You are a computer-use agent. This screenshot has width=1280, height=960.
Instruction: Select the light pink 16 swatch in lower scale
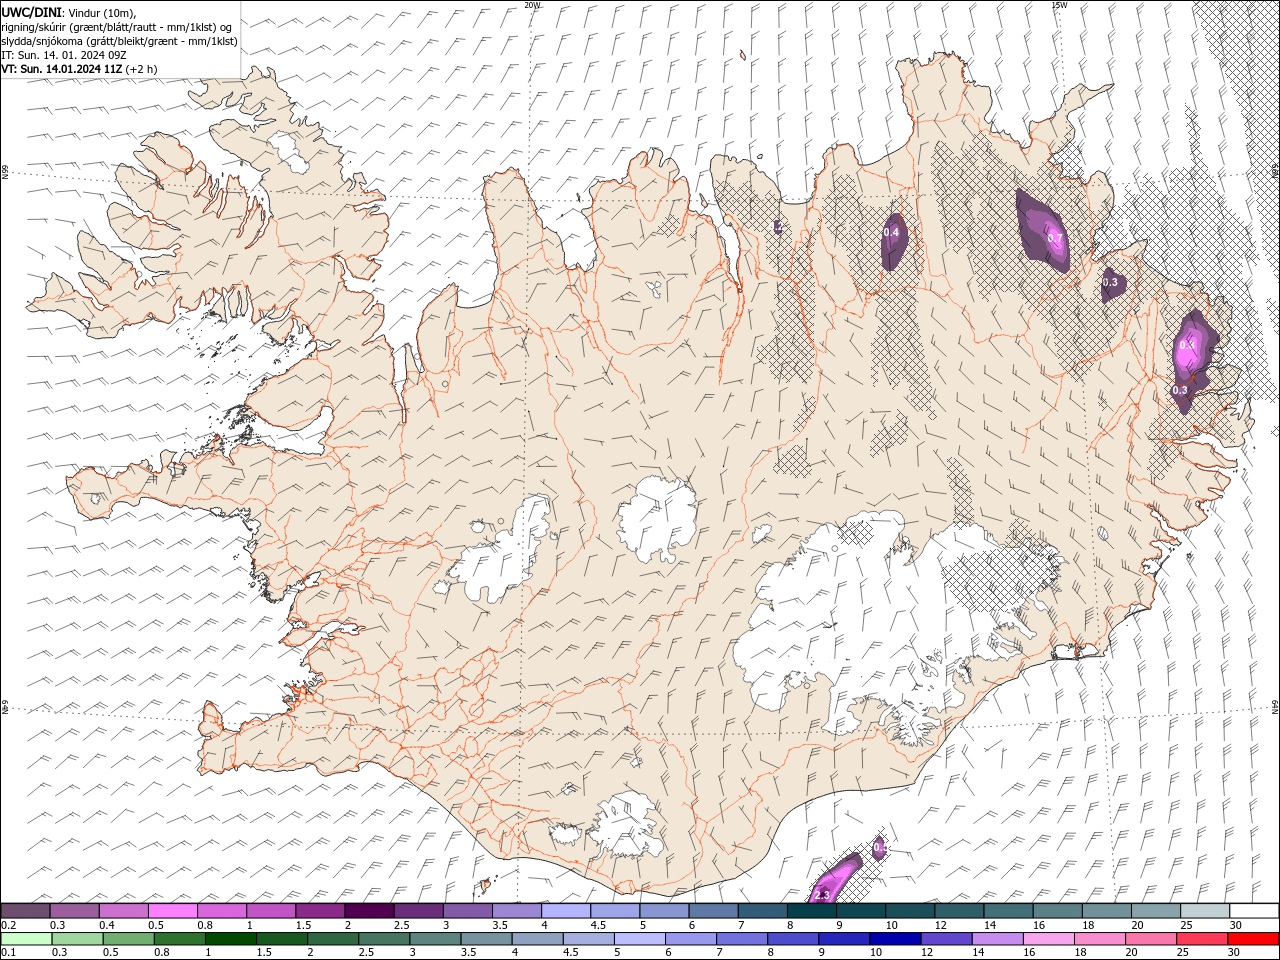pyautogui.click(x=1048, y=939)
